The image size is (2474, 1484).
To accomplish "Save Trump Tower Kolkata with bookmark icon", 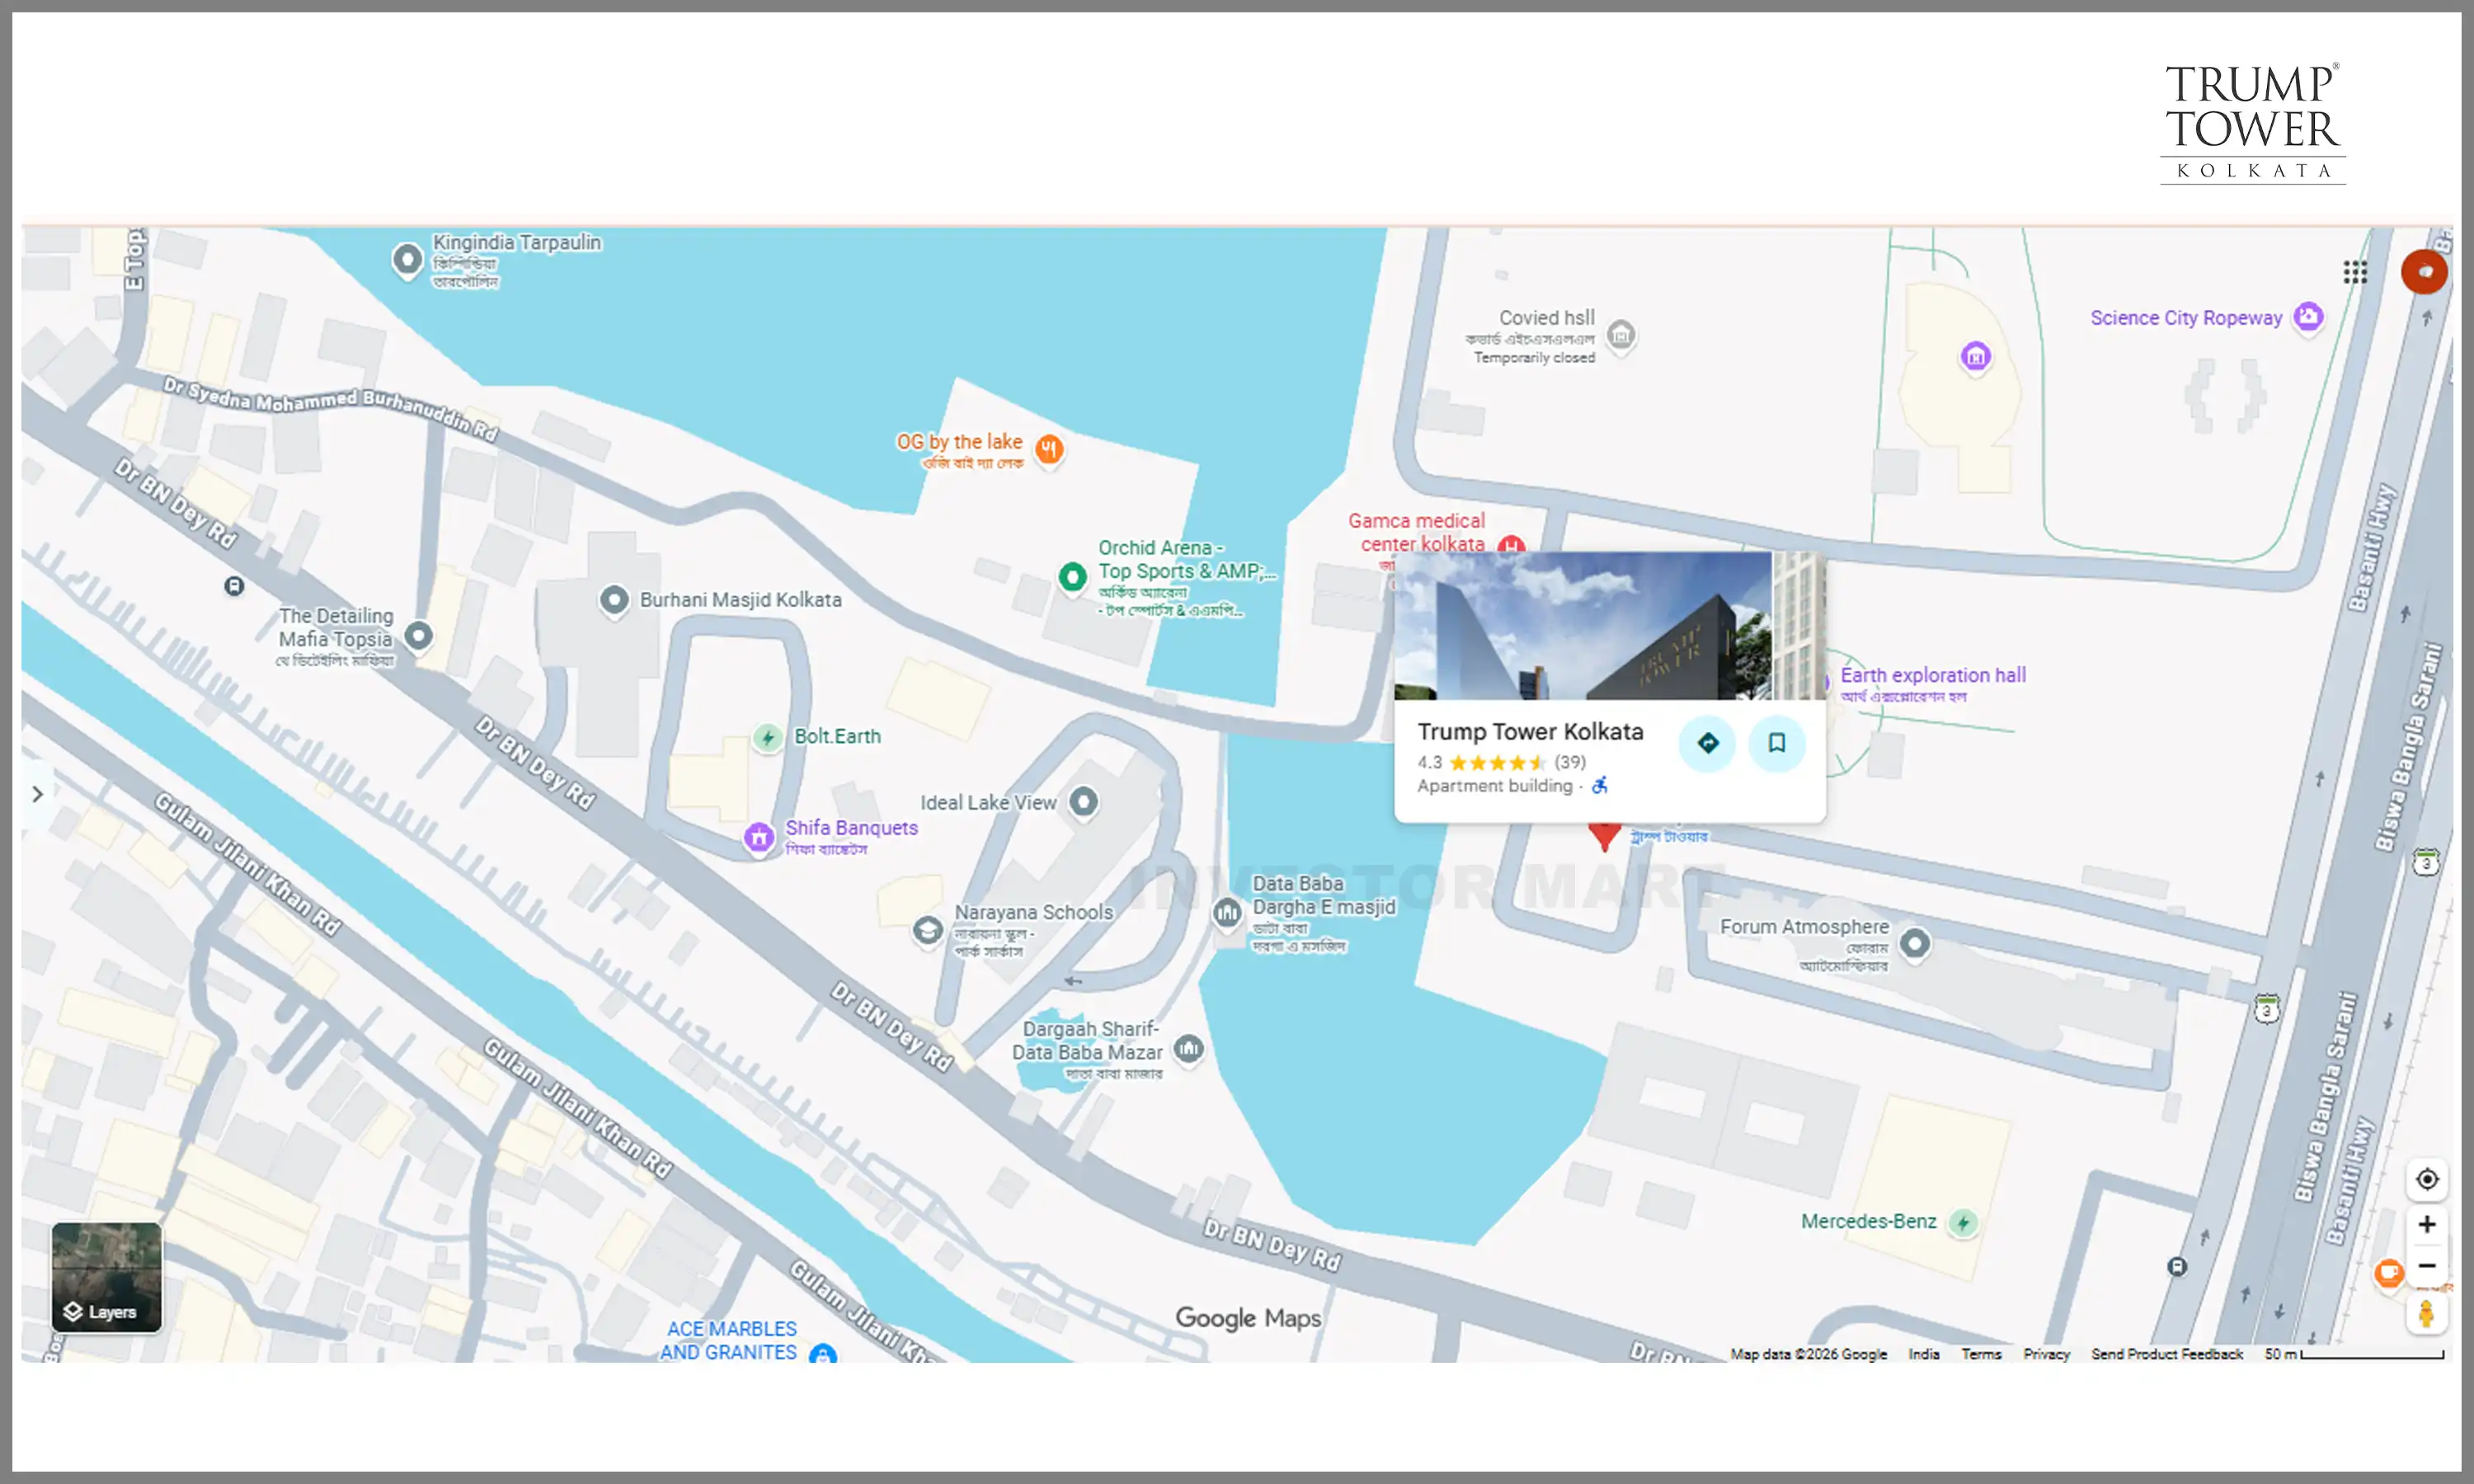I will (1777, 743).
